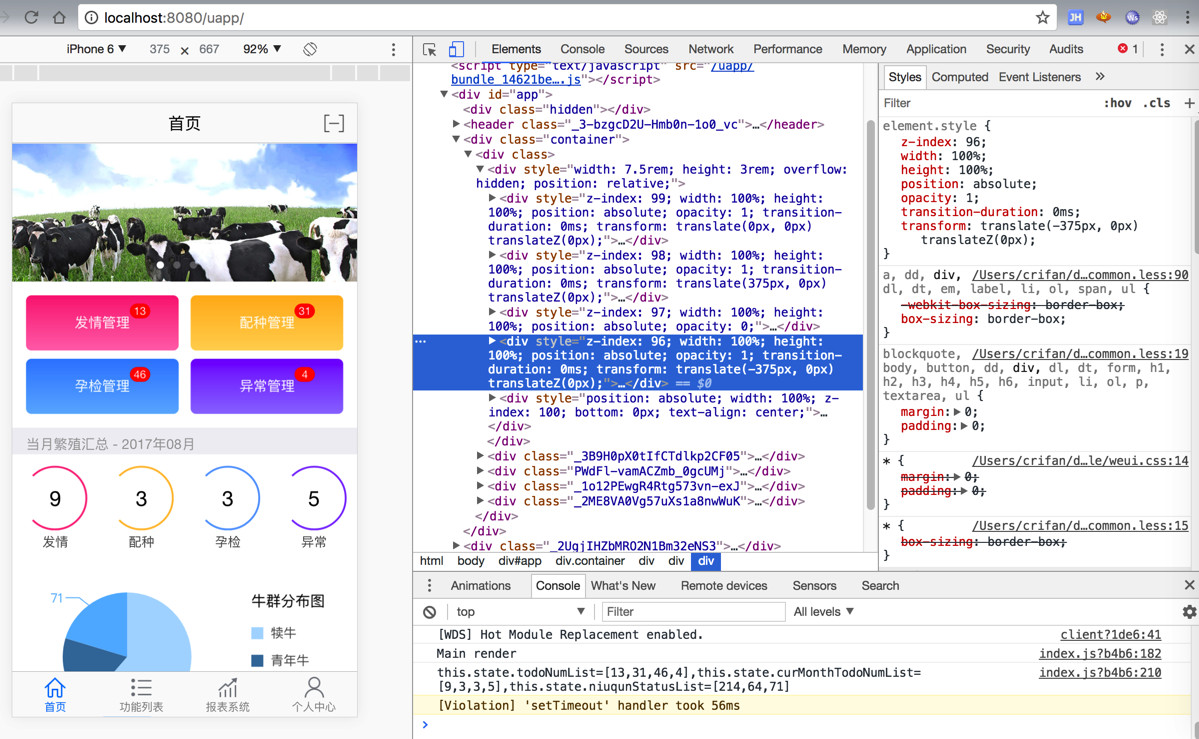Open the 功能列表 bottom tab
Screen dimensions: 1199x739
[x=141, y=695]
